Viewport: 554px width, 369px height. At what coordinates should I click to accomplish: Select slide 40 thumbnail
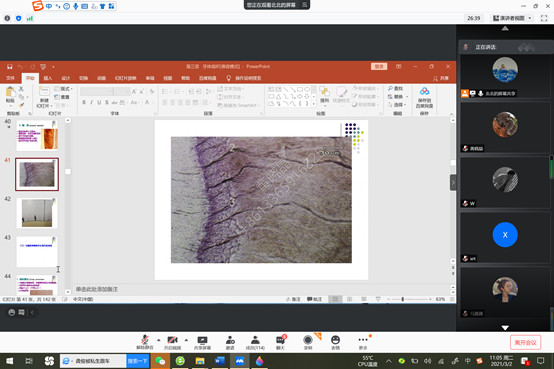[x=37, y=136]
